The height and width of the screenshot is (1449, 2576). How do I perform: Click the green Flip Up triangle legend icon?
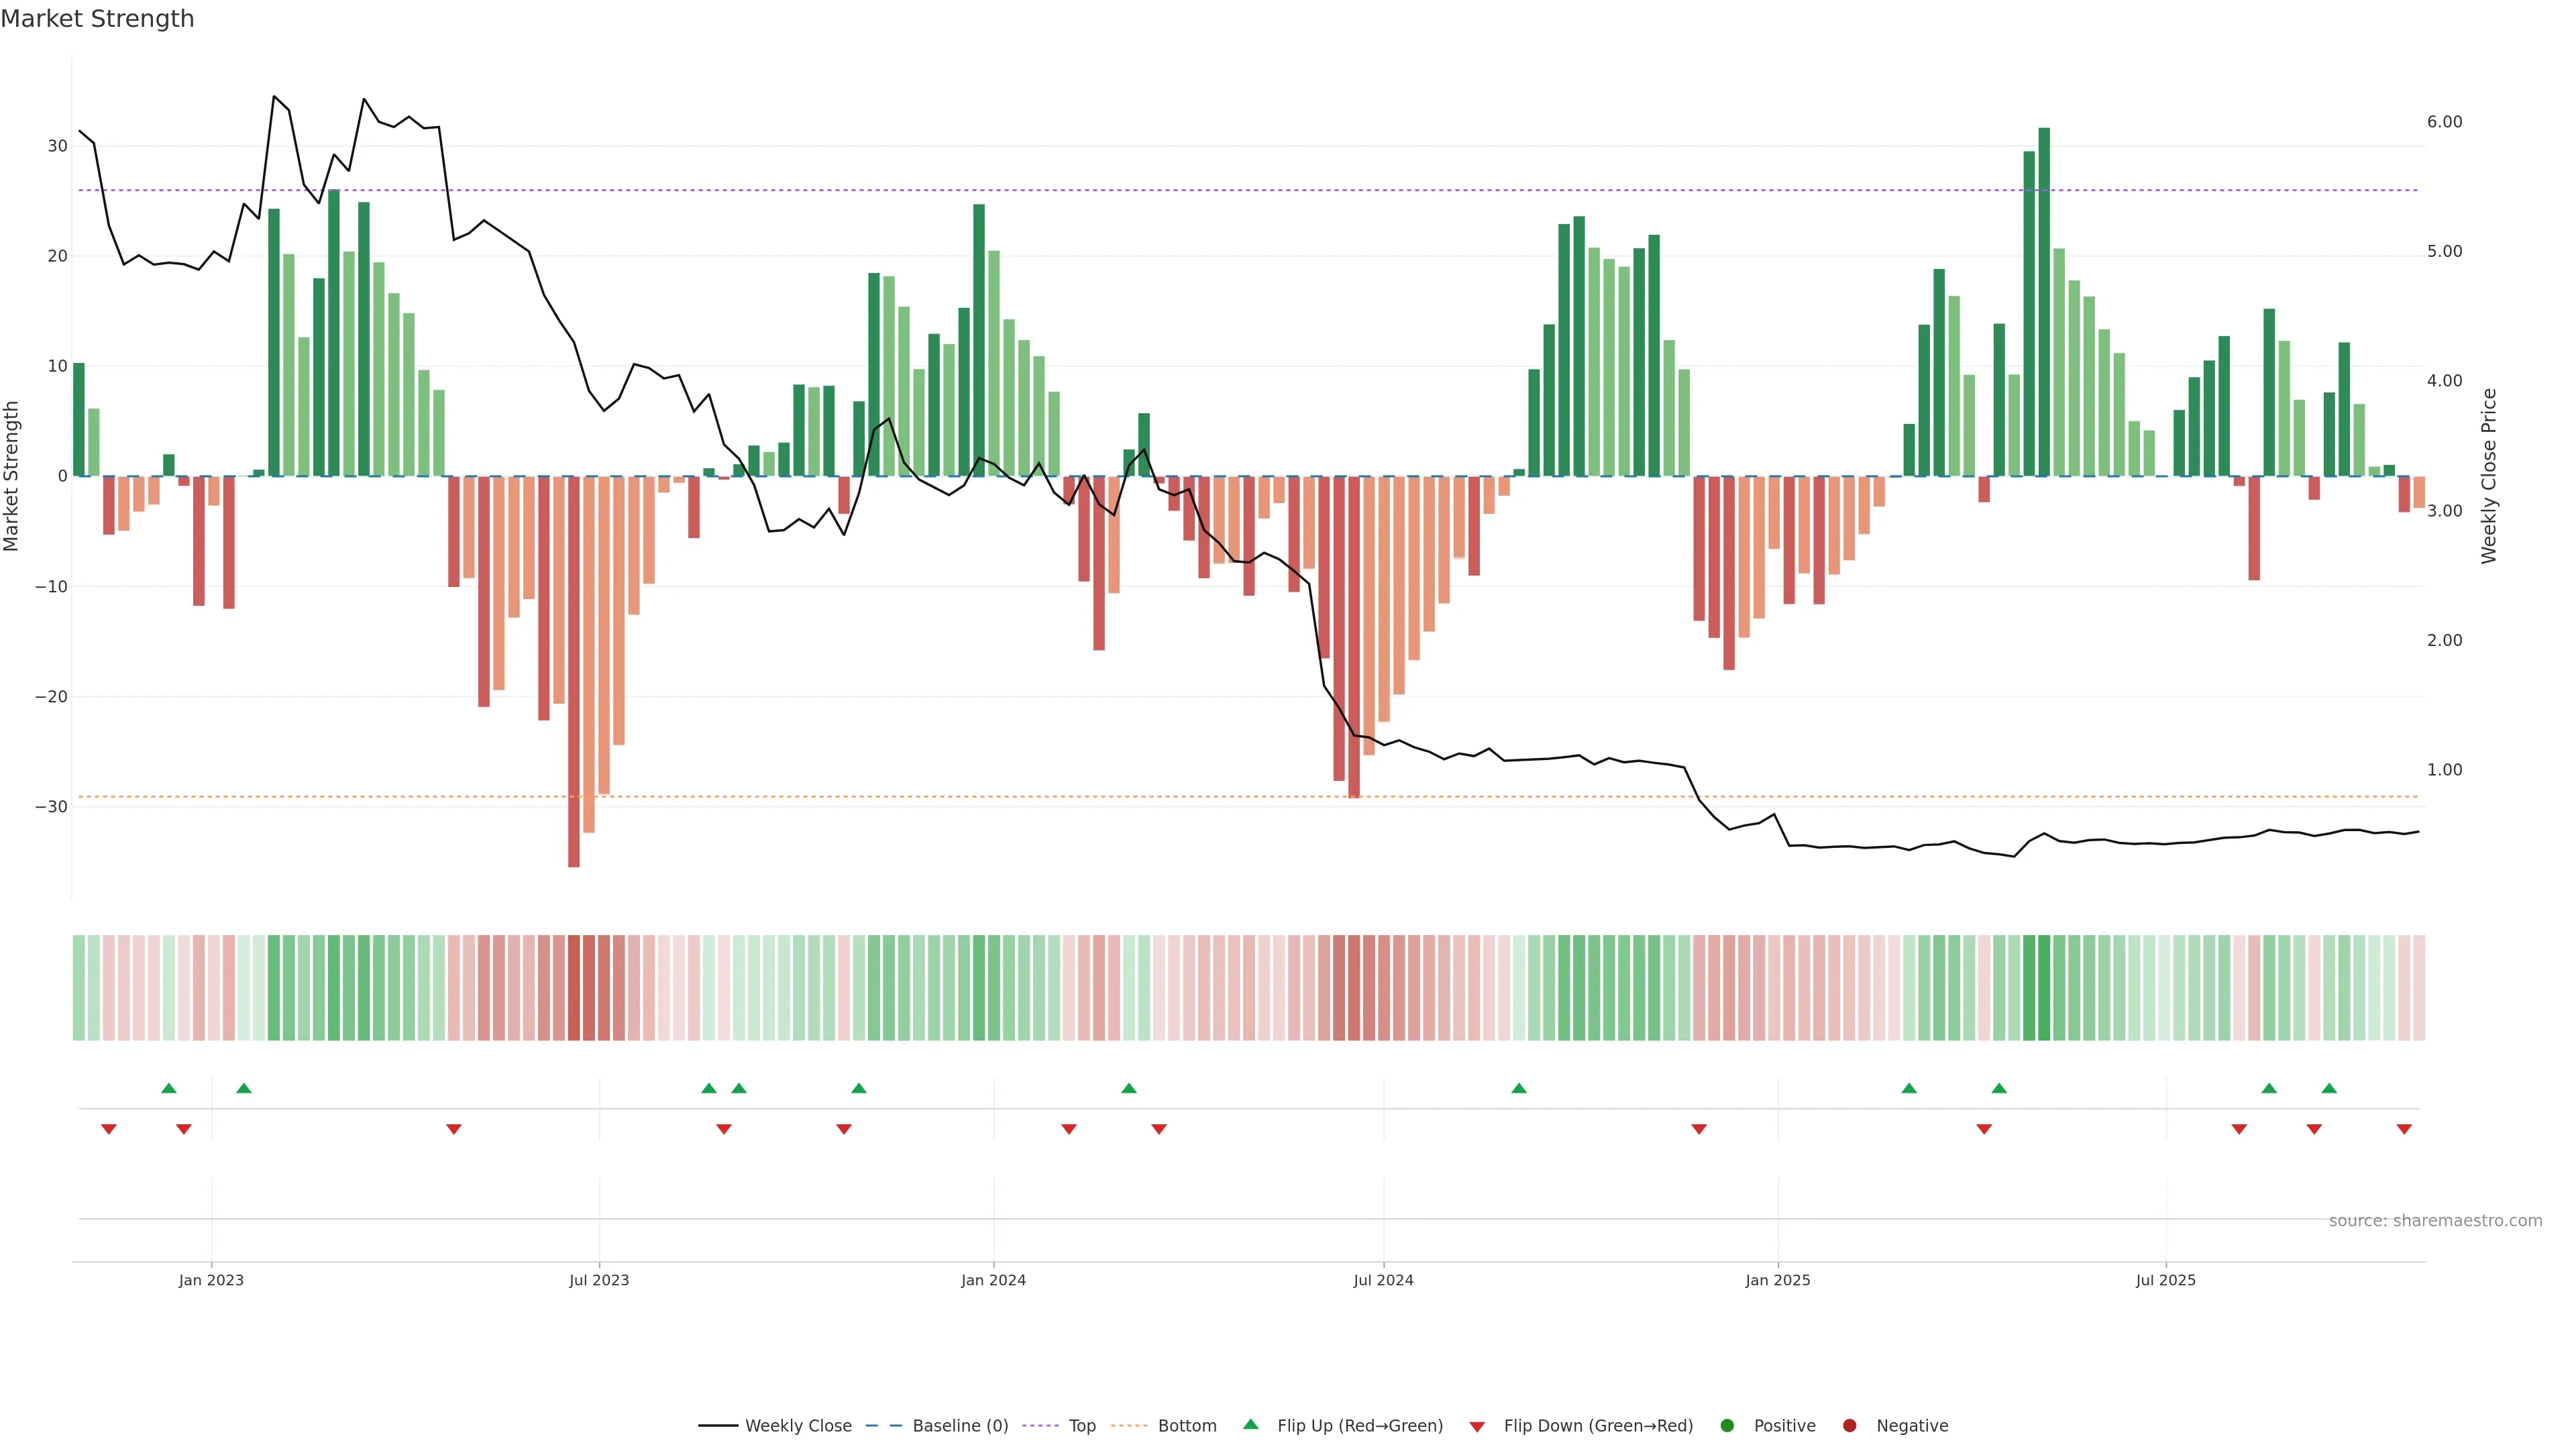(1250, 1424)
